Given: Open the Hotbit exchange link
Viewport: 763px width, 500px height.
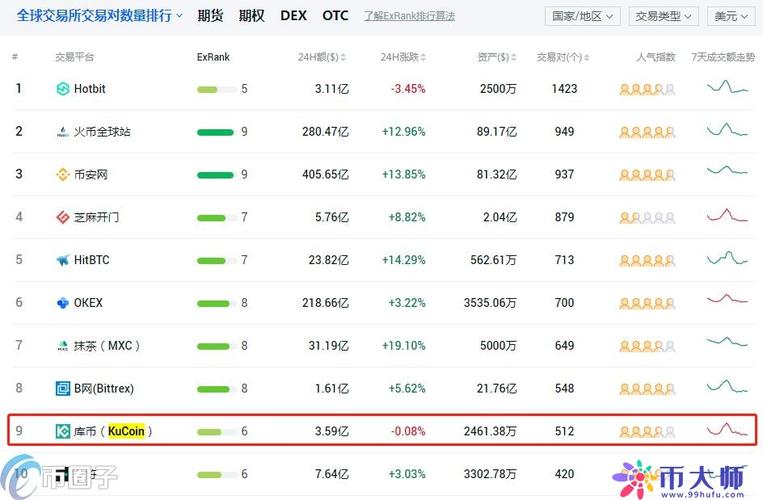Looking at the screenshot, I should 90,89.
